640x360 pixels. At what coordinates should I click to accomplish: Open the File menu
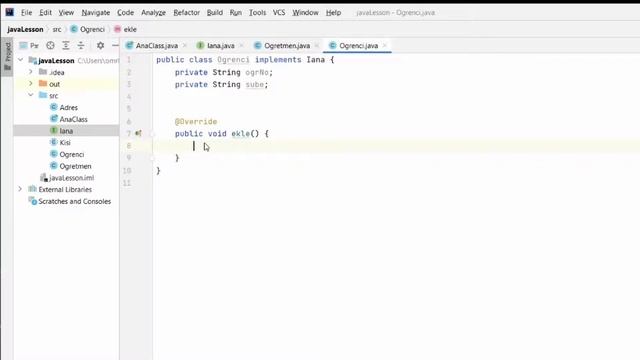pos(27,13)
